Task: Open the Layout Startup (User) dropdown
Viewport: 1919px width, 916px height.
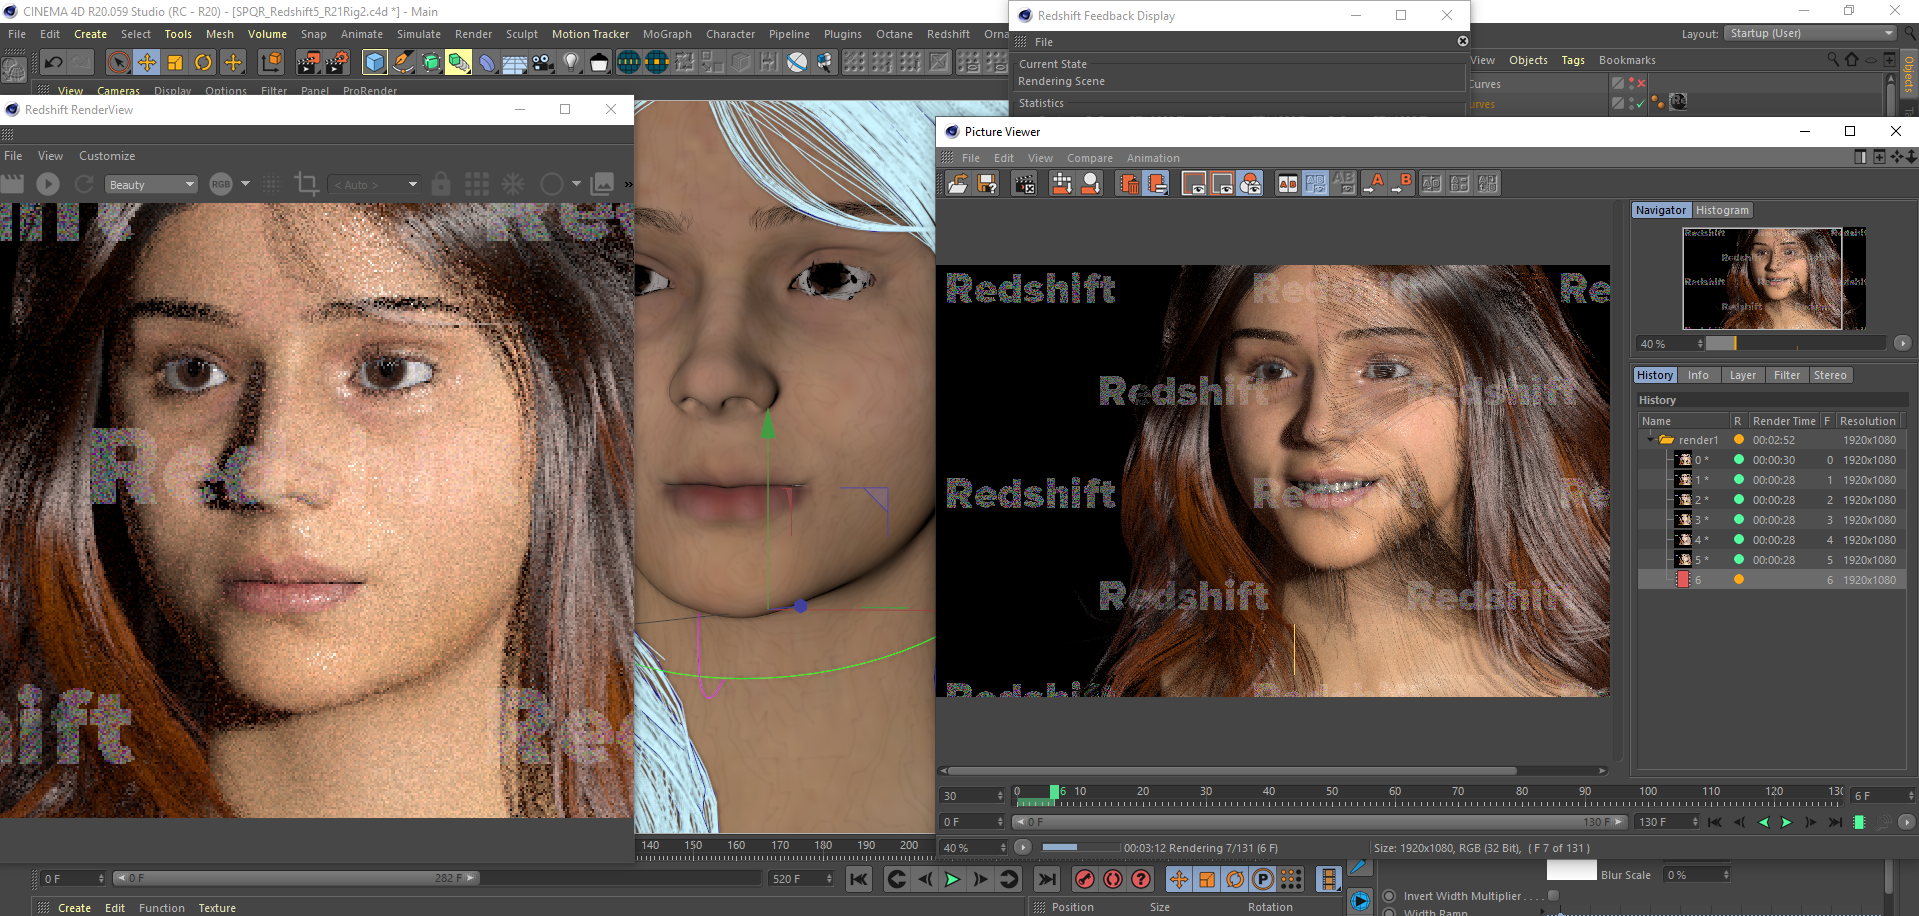Action: click(x=1810, y=33)
